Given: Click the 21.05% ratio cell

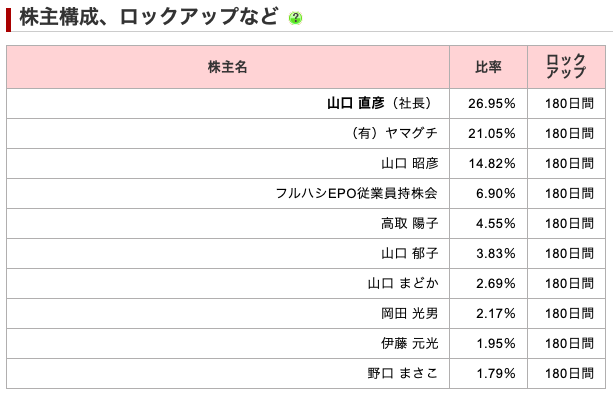Looking at the screenshot, I should (488, 133).
